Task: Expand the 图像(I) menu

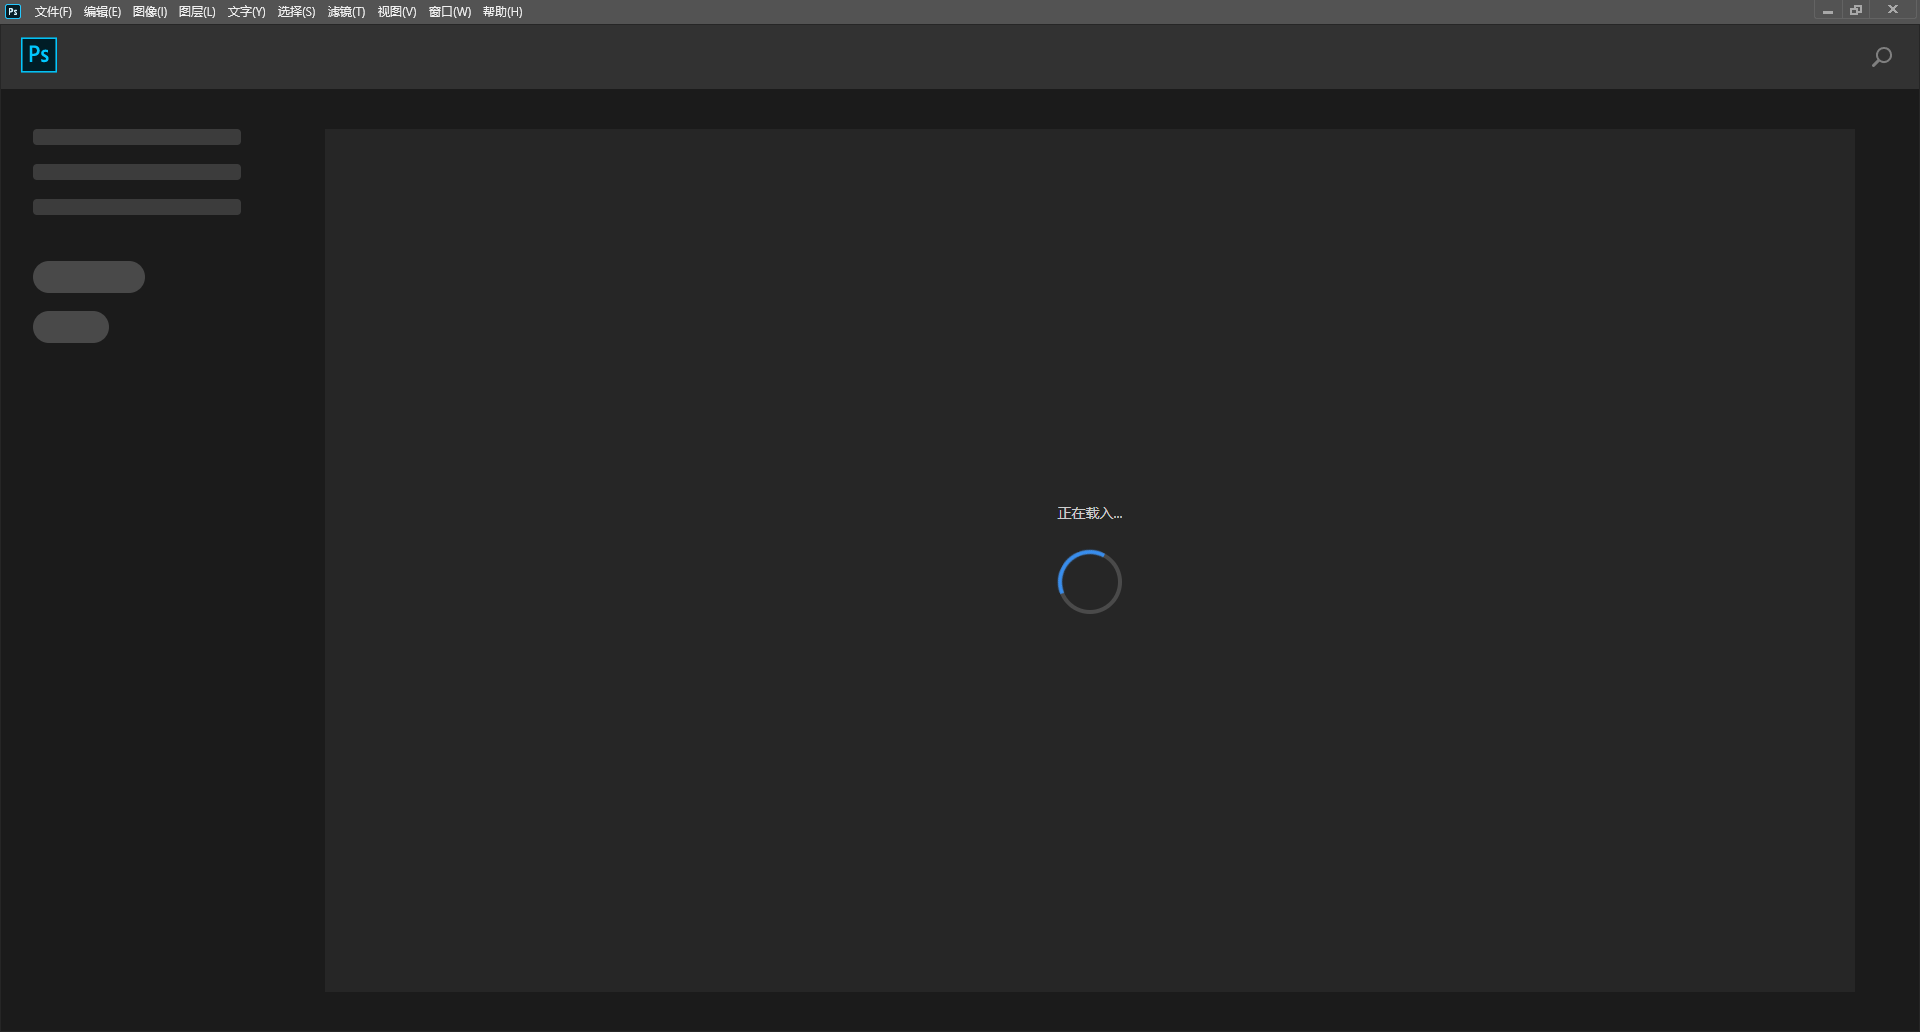Action: coord(150,12)
